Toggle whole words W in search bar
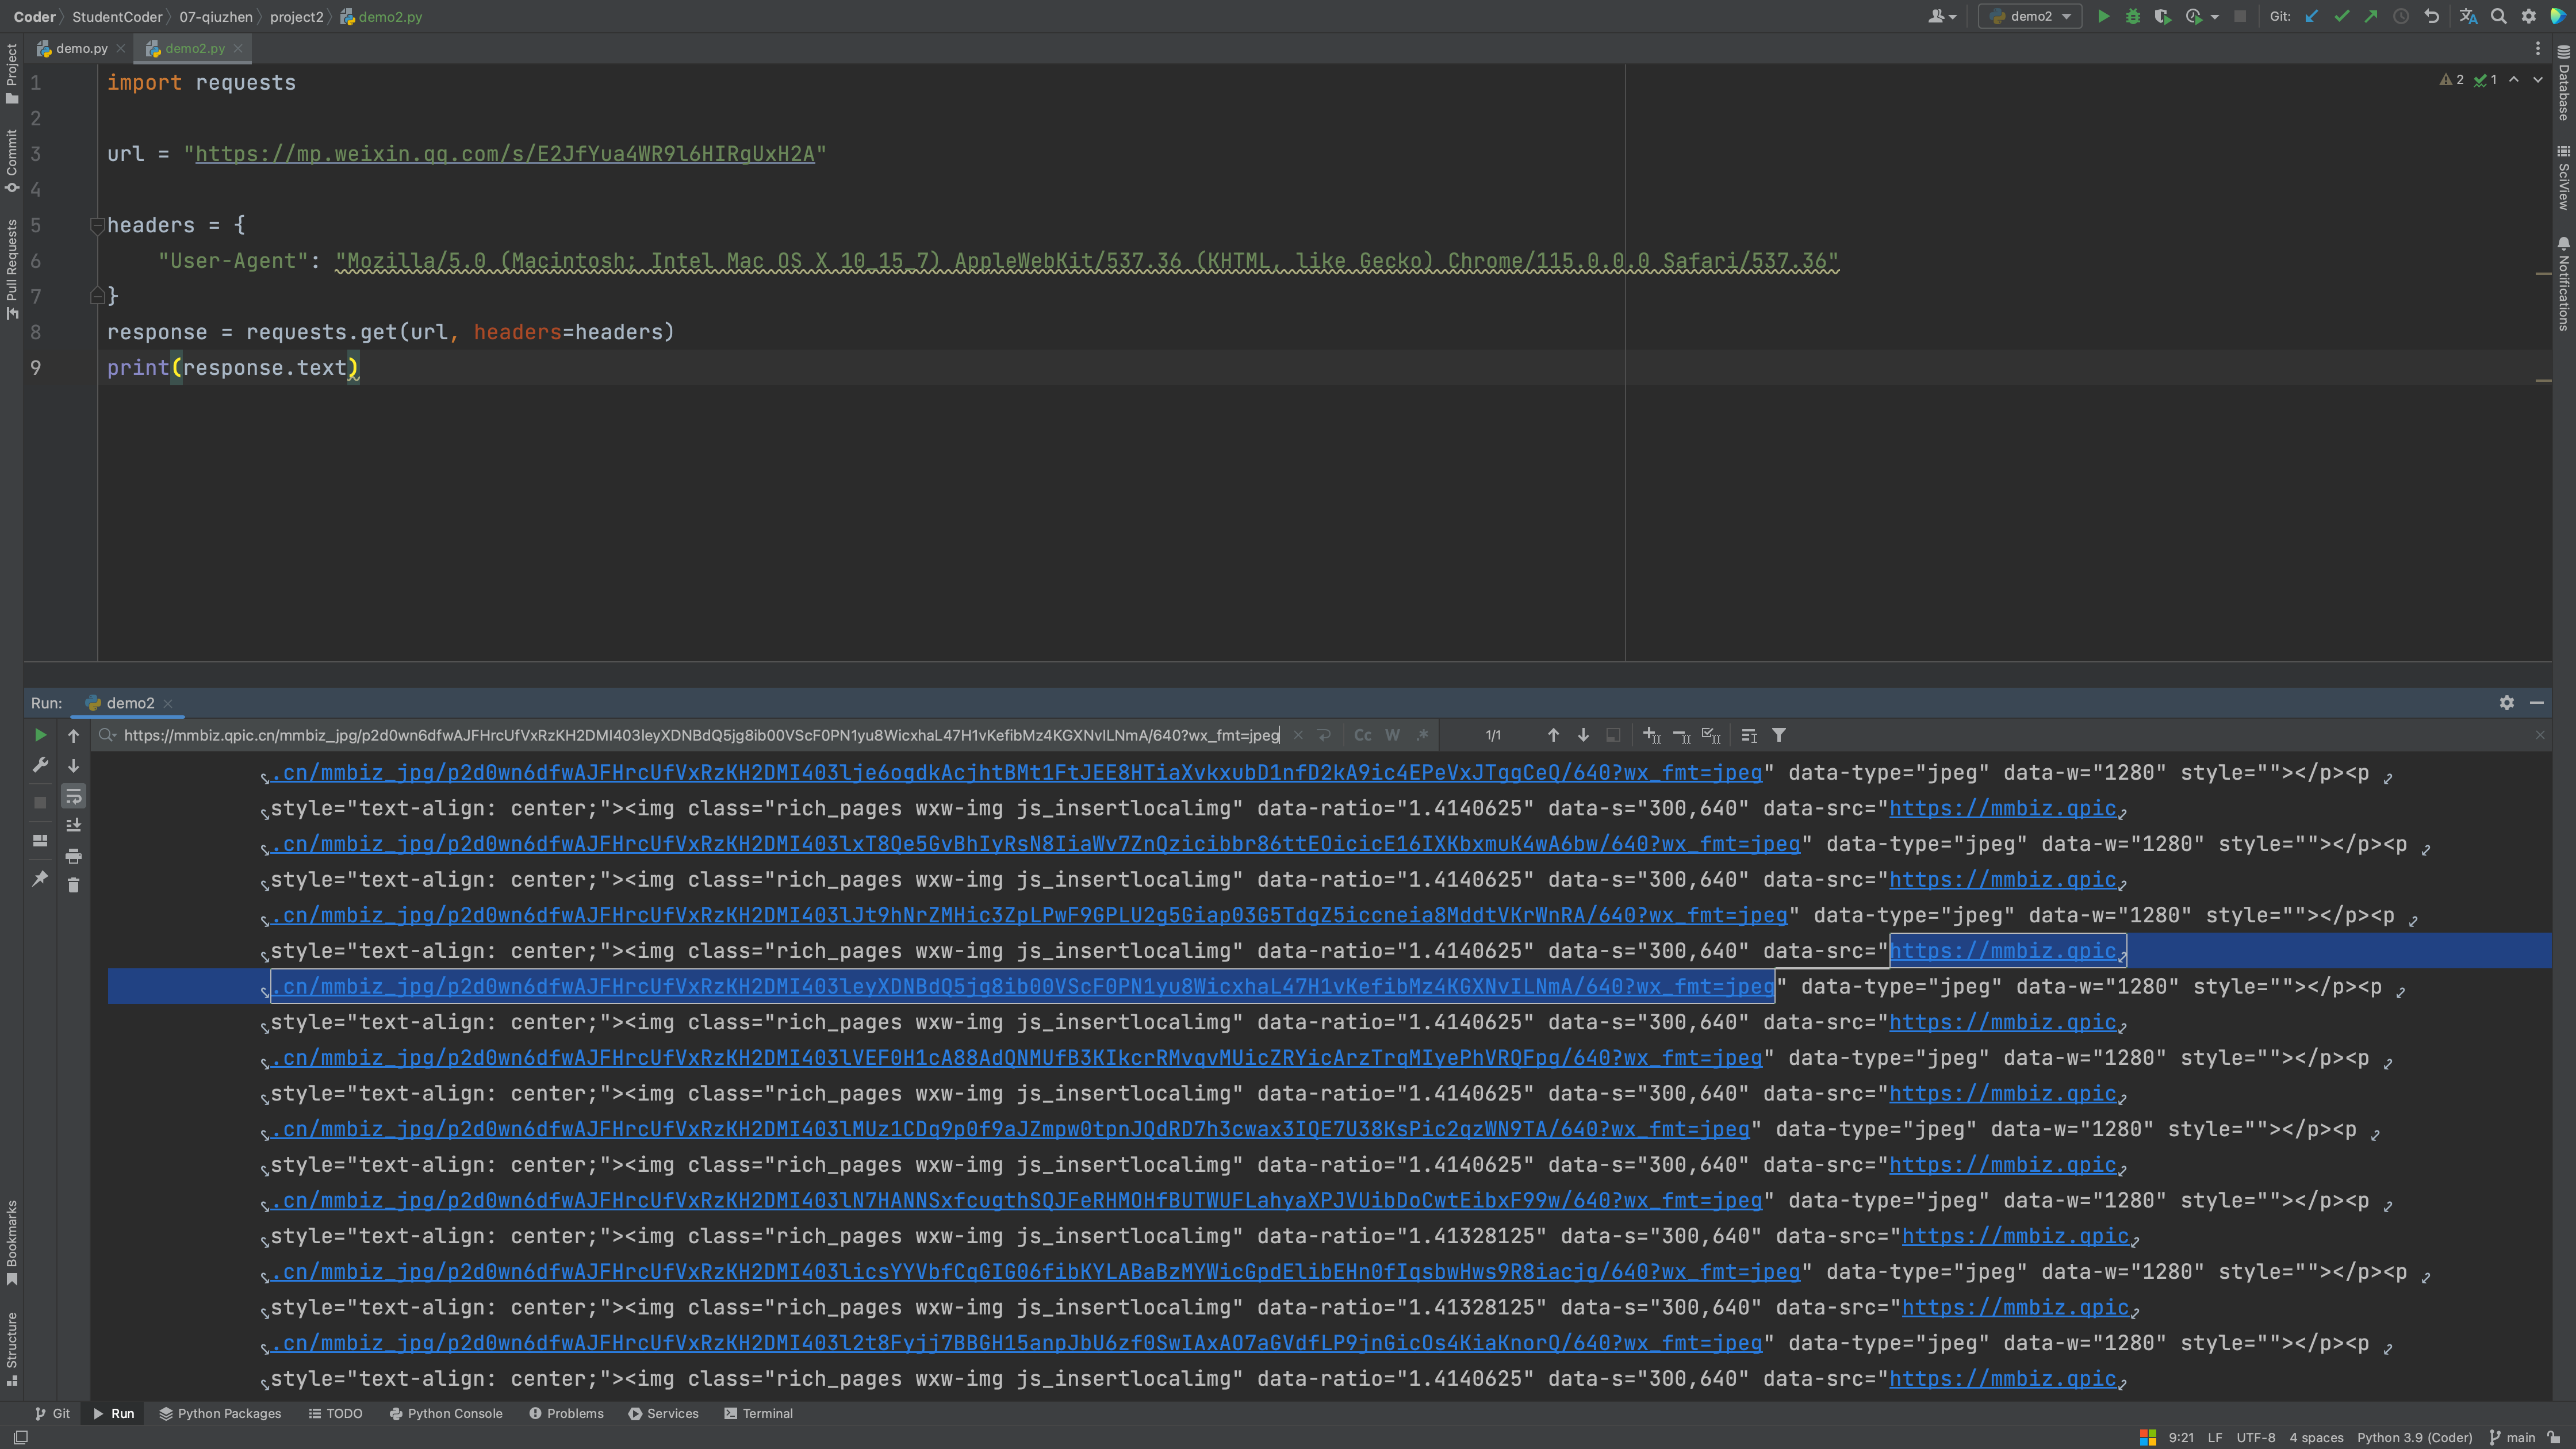This screenshot has width=2576, height=1449. tap(1392, 735)
